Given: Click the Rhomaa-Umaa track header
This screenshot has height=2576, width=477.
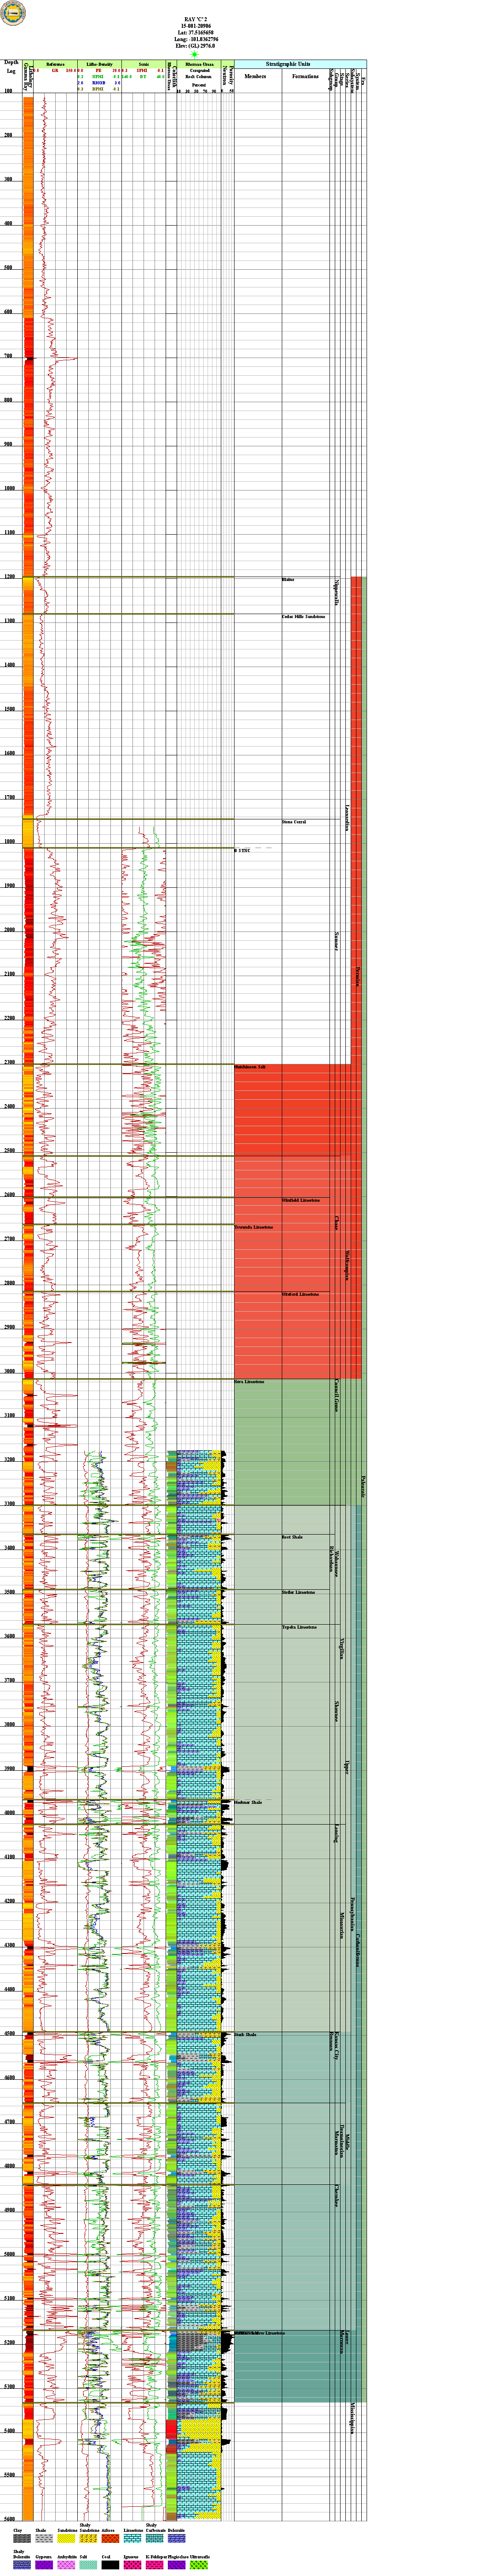Looking at the screenshot, I should point(199,64).
